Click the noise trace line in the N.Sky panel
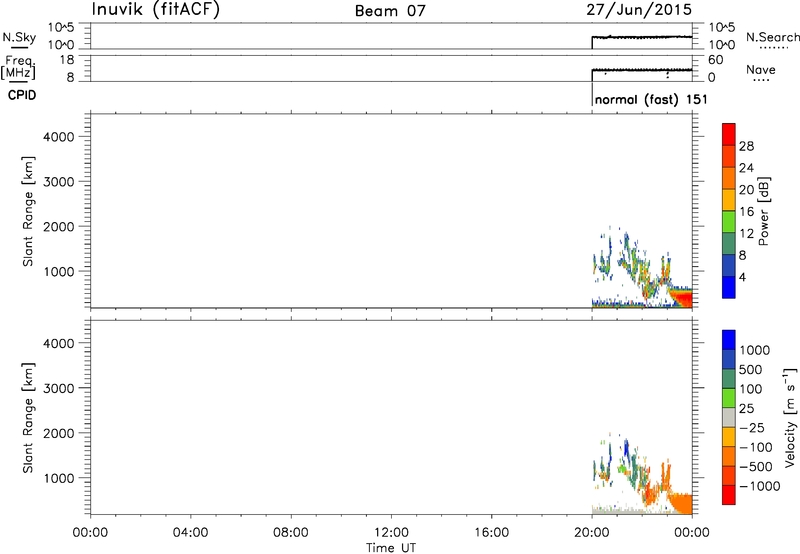This screenshot has height=554, width=800. coord(642,37)
